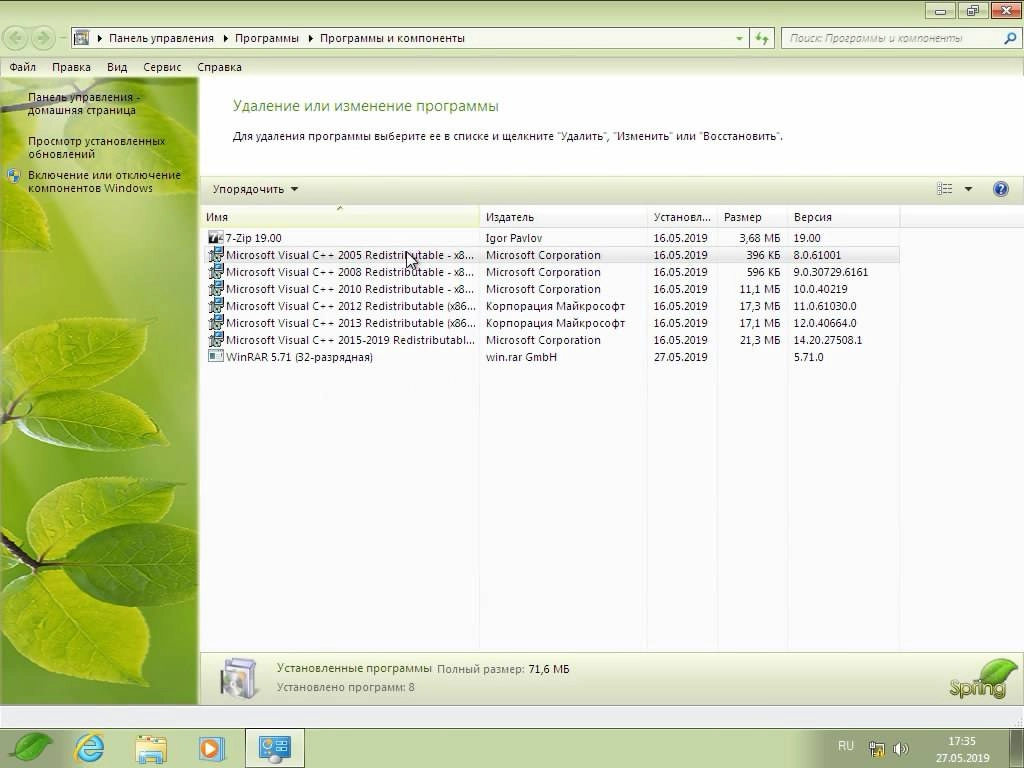The image size is (1024, 768).
Task: Sort by the Установл... column header
Action: pos(682,217)
